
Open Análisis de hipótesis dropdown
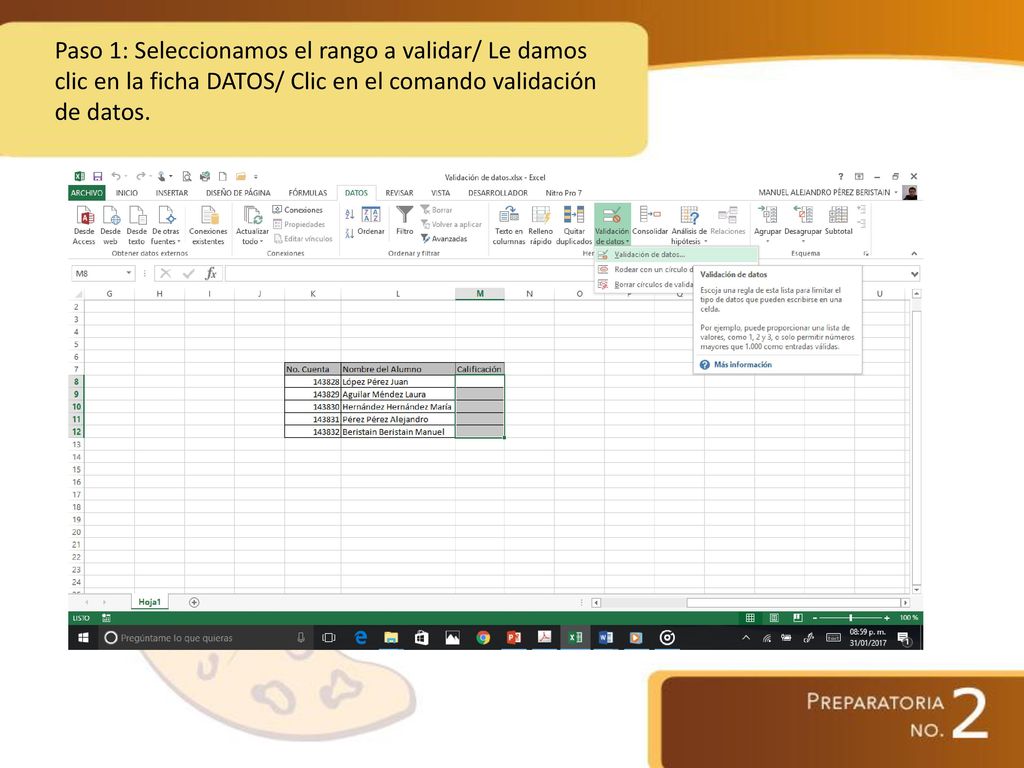click(x=689, y=224)
